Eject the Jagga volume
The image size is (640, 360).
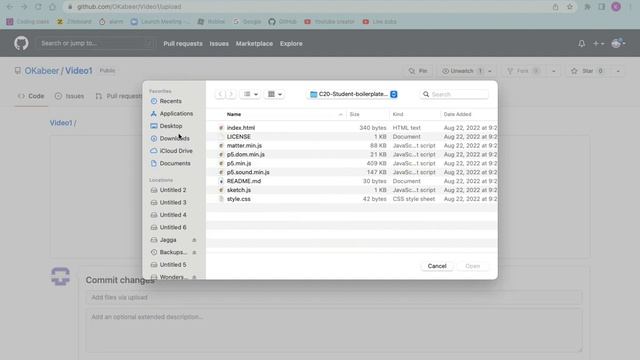coord(194,240)
